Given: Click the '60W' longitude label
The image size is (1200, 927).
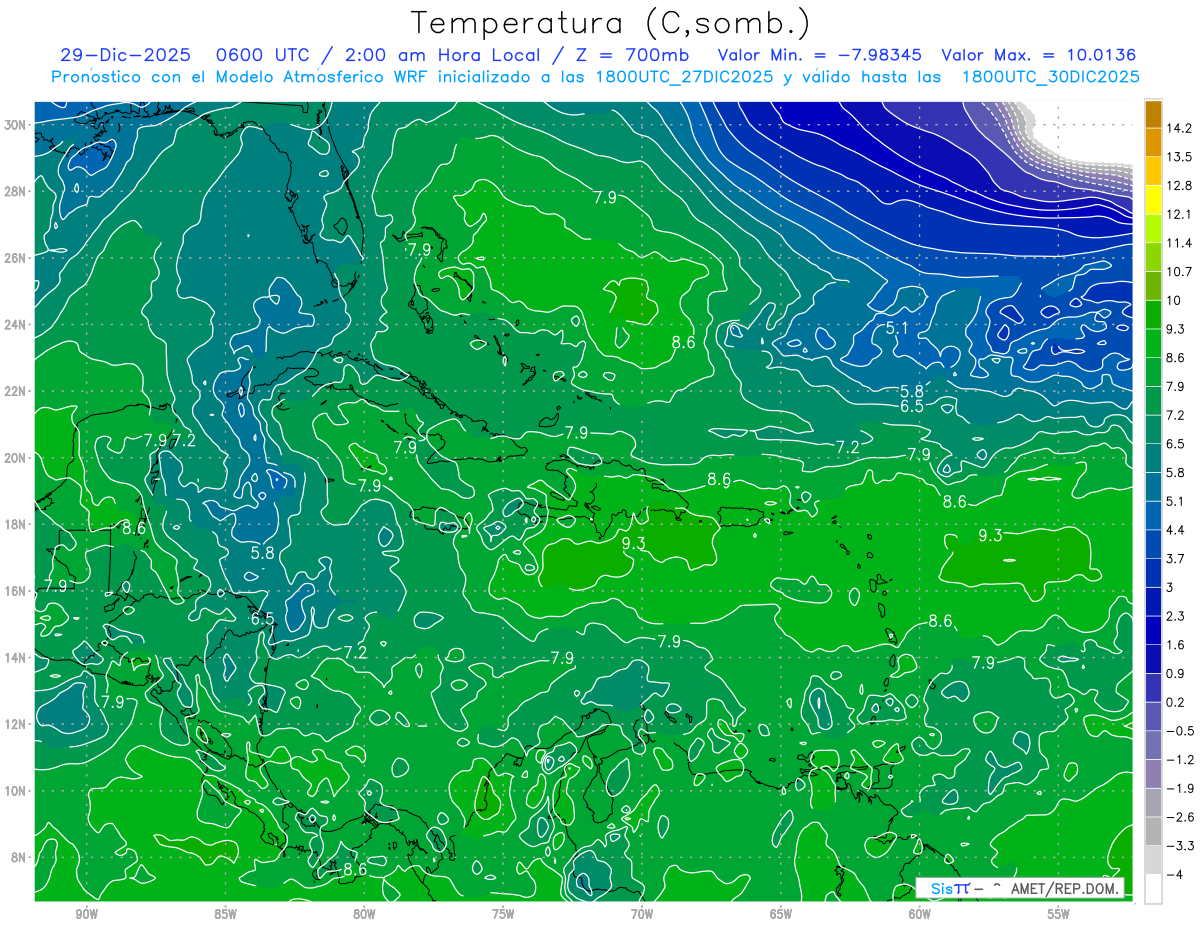Looking at the screenshot, I should pyautogui.click(x=920, y=913).
